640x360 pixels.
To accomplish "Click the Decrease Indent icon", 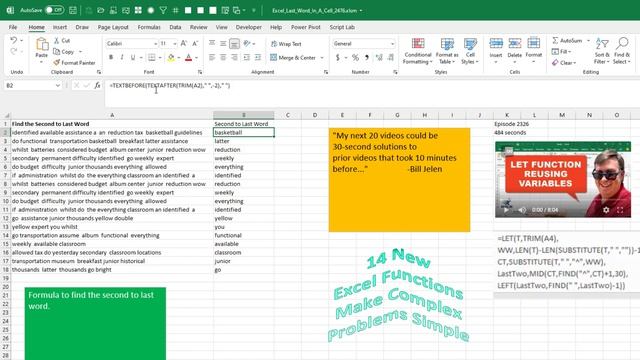I will tap(247, 58).
